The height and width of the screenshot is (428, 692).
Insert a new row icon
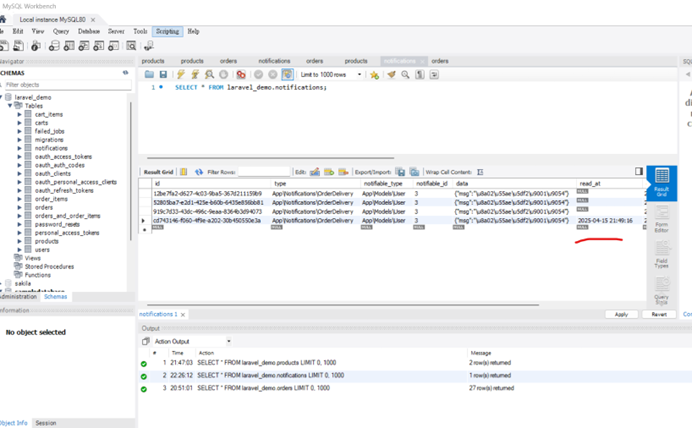coord(329,172)
